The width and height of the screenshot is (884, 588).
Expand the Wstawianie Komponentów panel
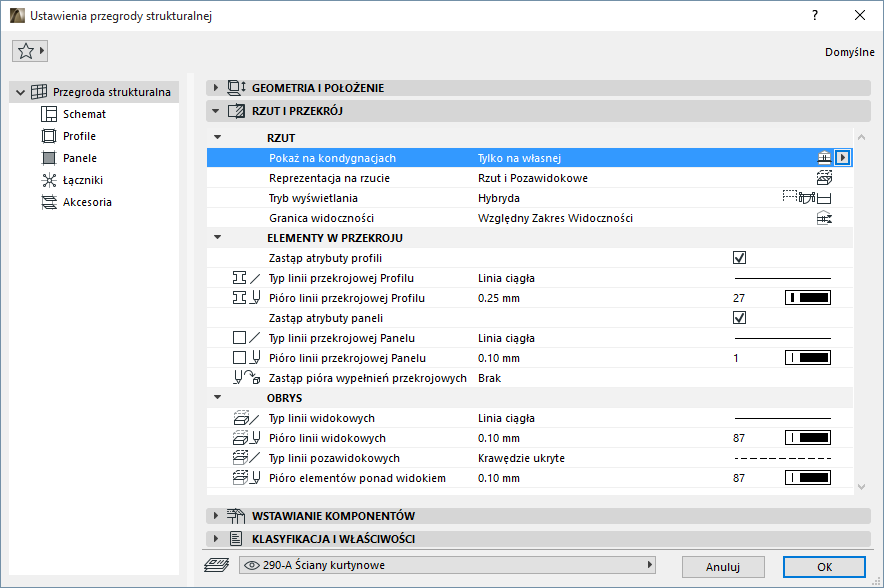215,516
